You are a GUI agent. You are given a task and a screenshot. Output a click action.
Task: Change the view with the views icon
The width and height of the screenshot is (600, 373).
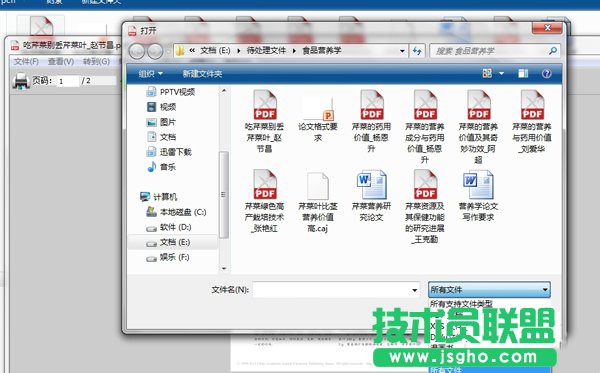tap(487, 73)
